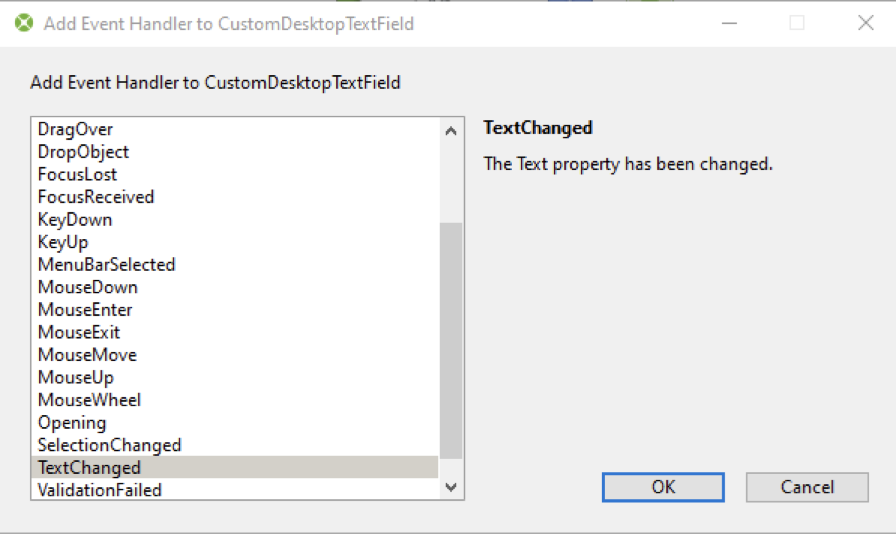Confirm with the OK button
The height and width of the screenshot is (534, 896).
pyautogui.click(x=663, y=487)
